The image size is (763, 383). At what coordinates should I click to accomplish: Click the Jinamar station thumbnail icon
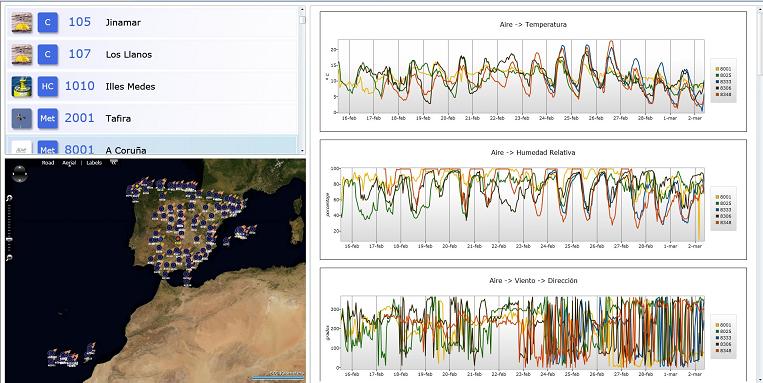21,22
